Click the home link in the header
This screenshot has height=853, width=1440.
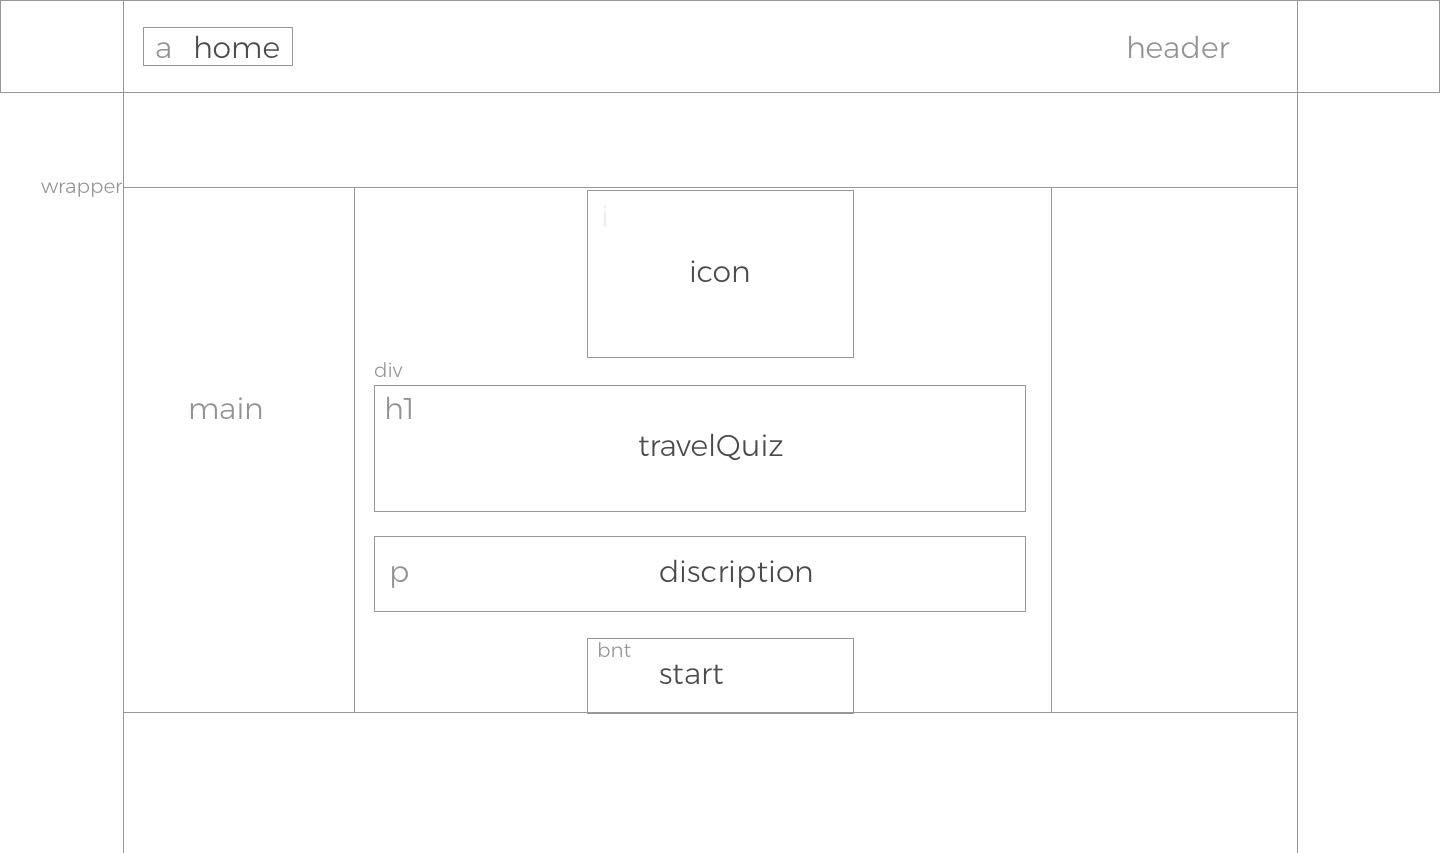218,47
